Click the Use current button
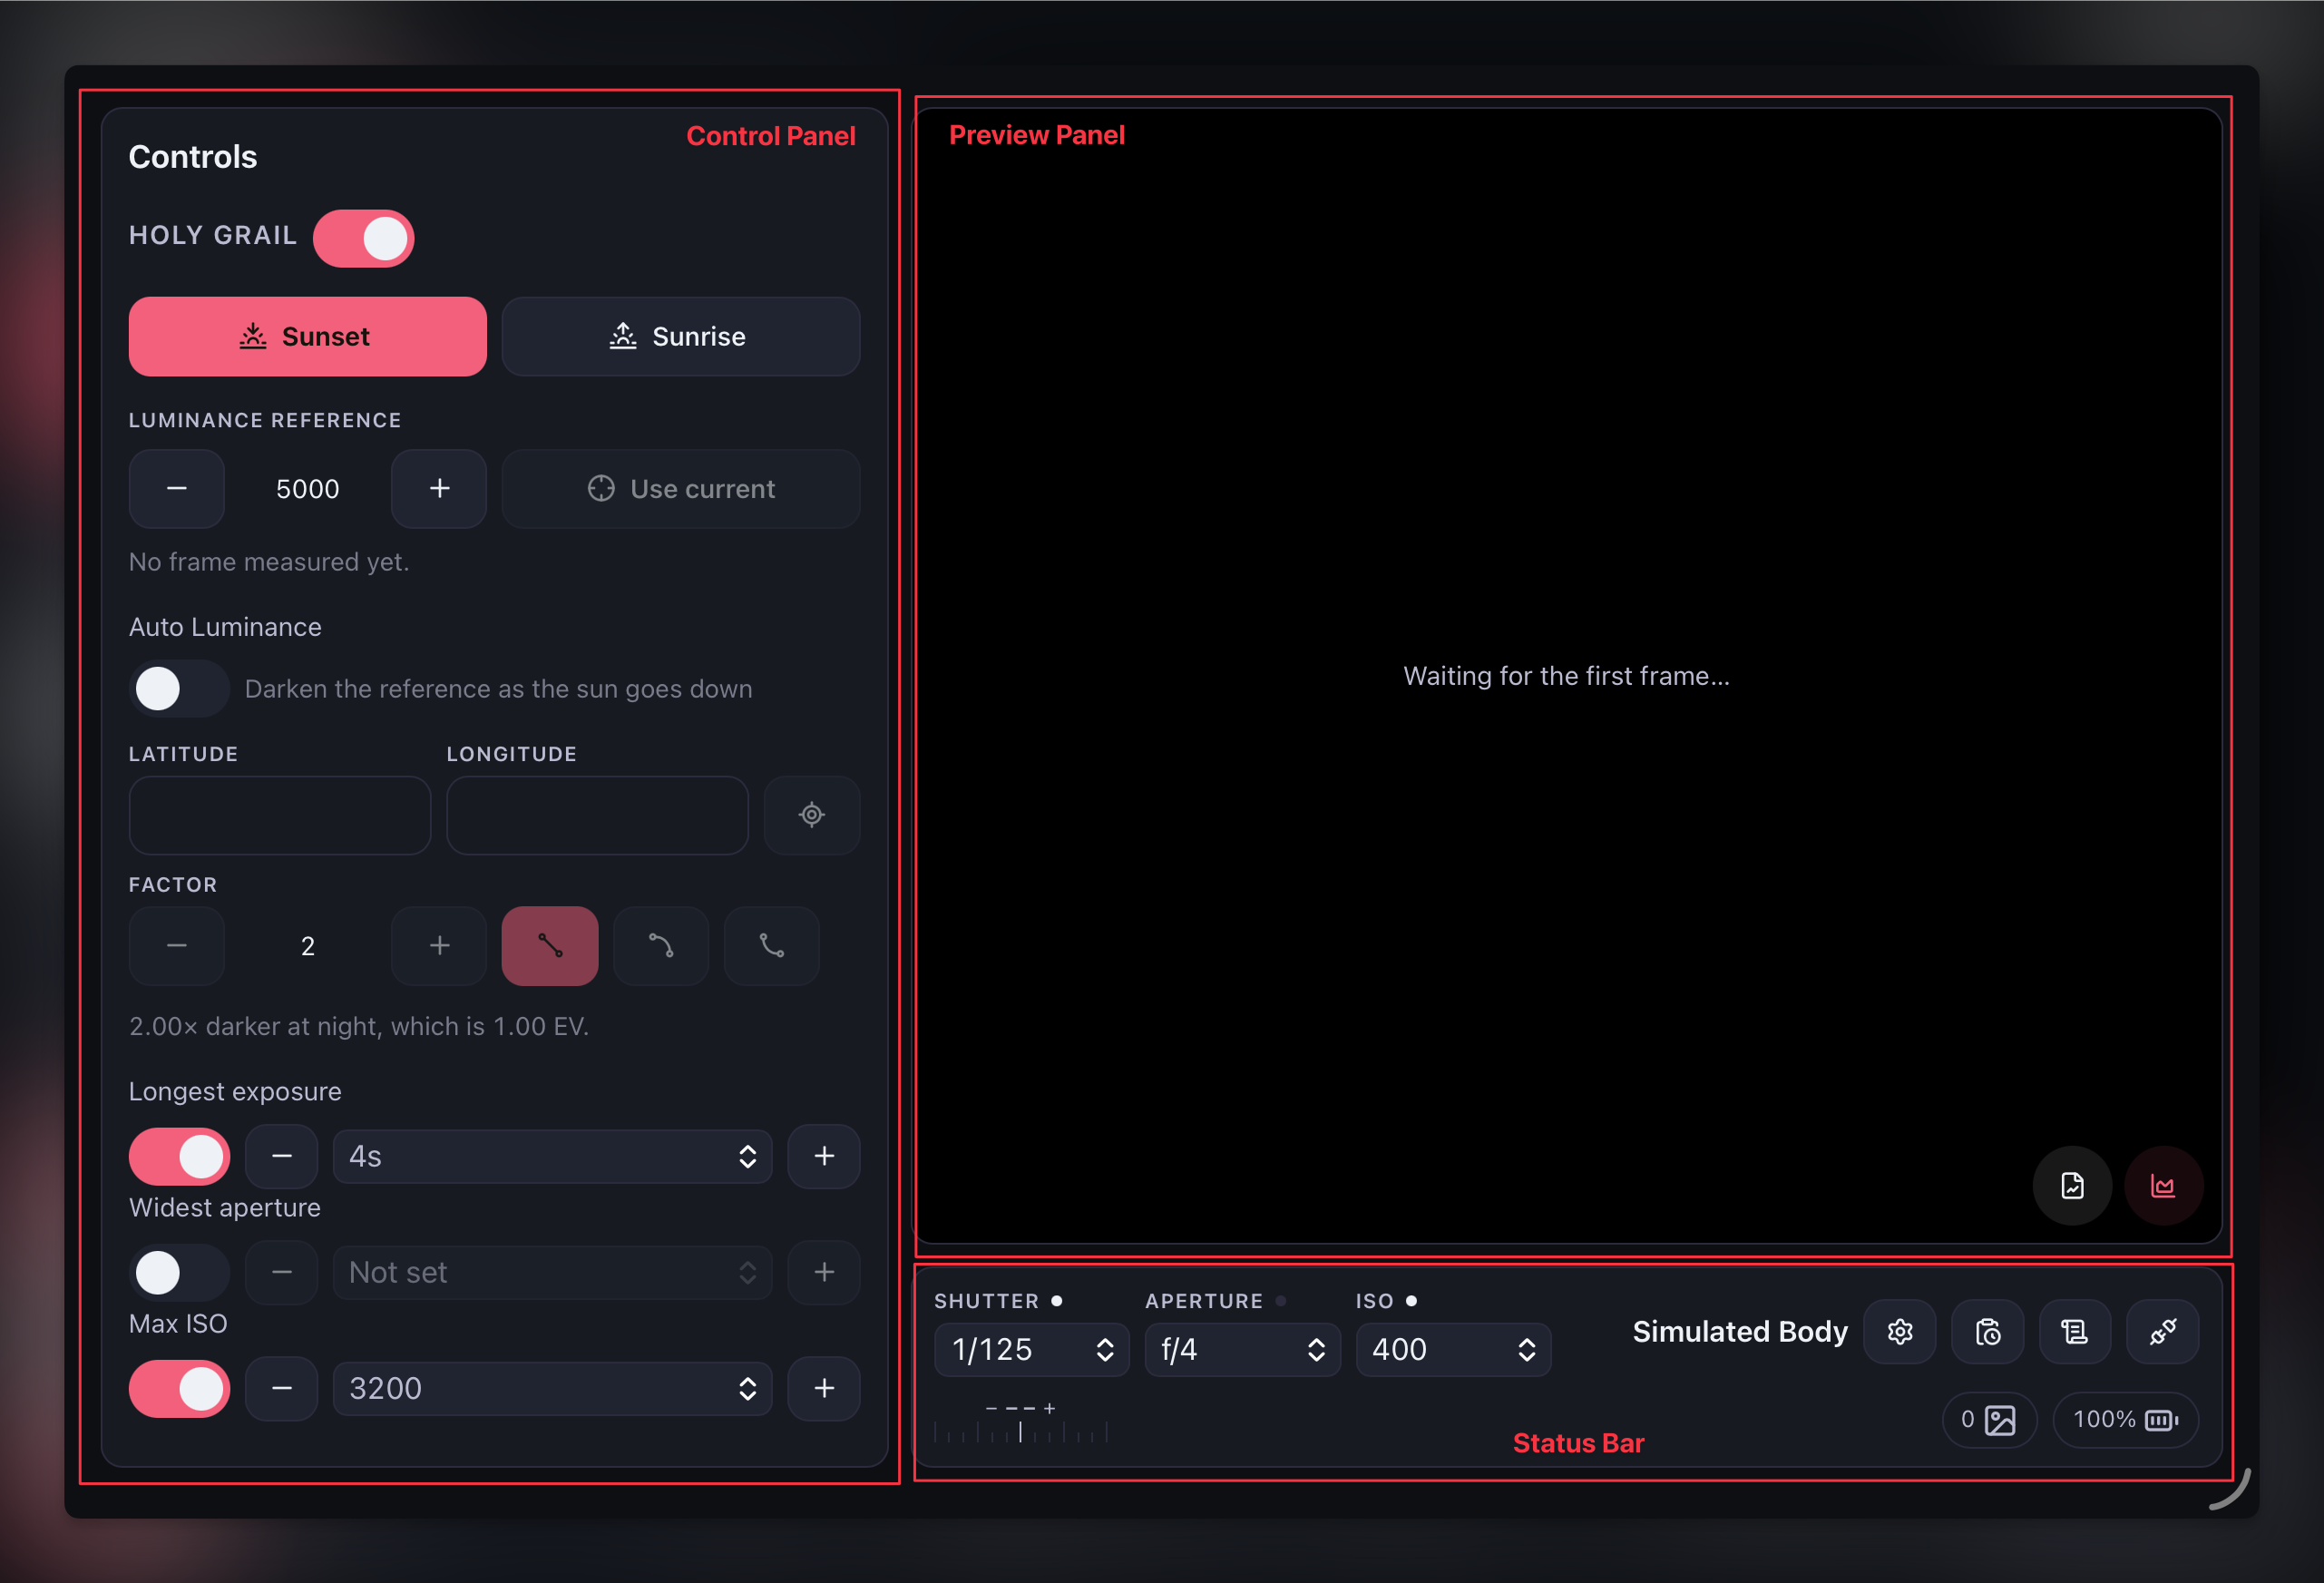 pos(680,489)
